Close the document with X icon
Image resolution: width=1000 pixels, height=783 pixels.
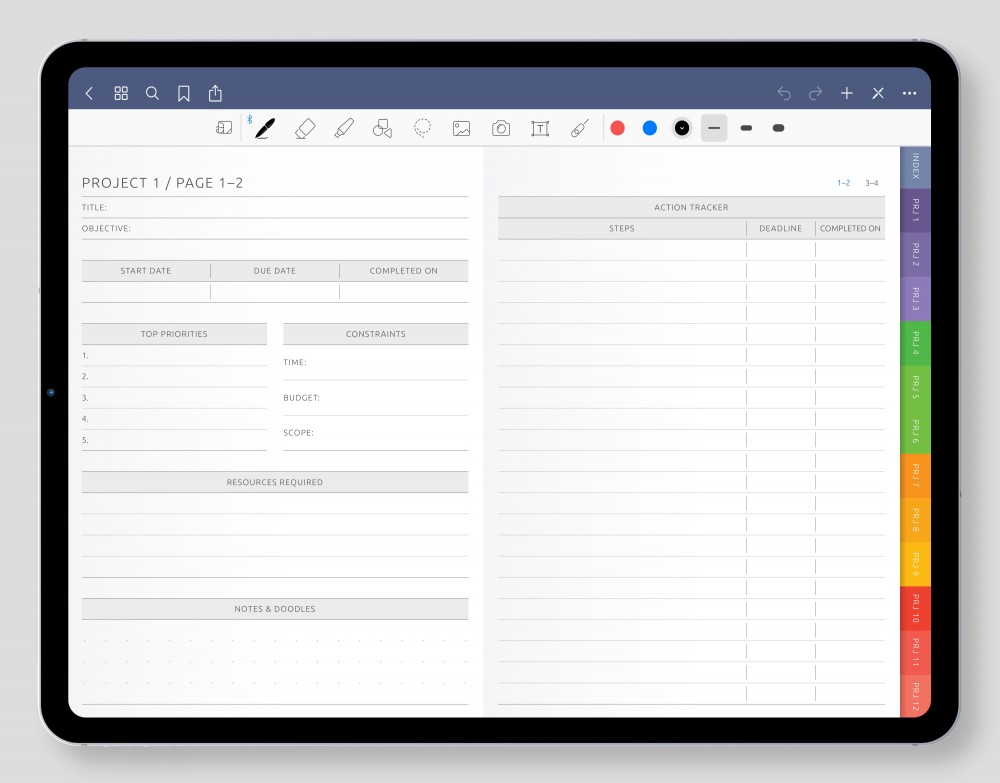point(878,94)
